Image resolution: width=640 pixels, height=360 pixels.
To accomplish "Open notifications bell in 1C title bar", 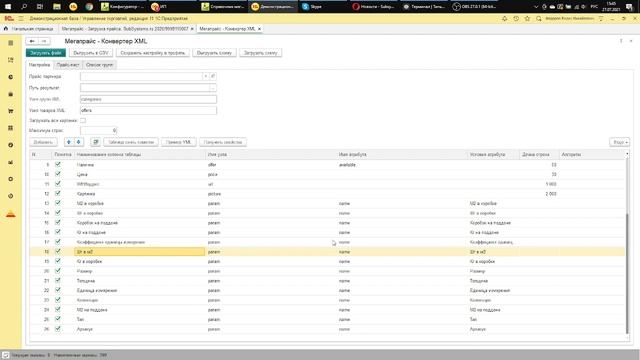I will [x=504, y=18].
